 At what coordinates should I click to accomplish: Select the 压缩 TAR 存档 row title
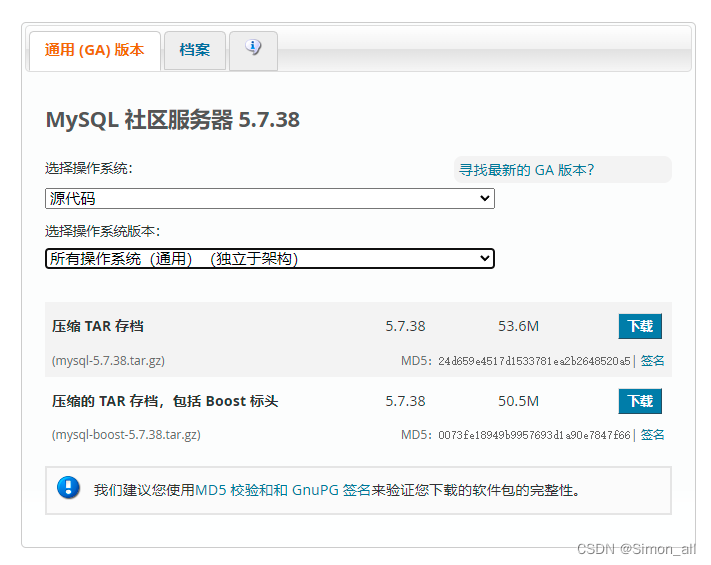(x=98, y=327)
